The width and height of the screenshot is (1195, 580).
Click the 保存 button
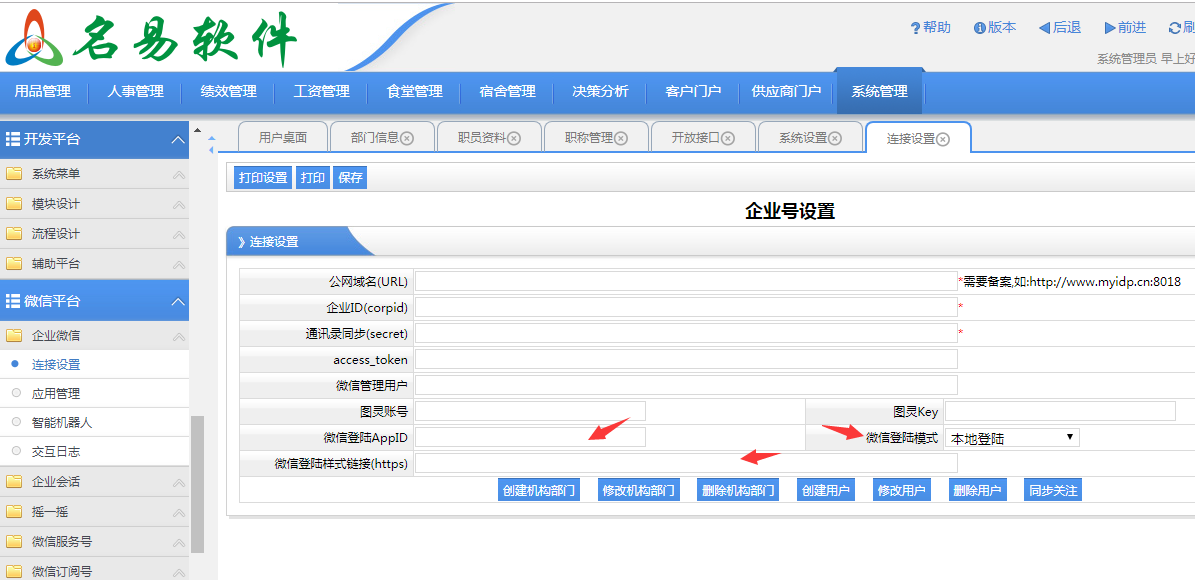pyautogui.click(x=351, y=178)
